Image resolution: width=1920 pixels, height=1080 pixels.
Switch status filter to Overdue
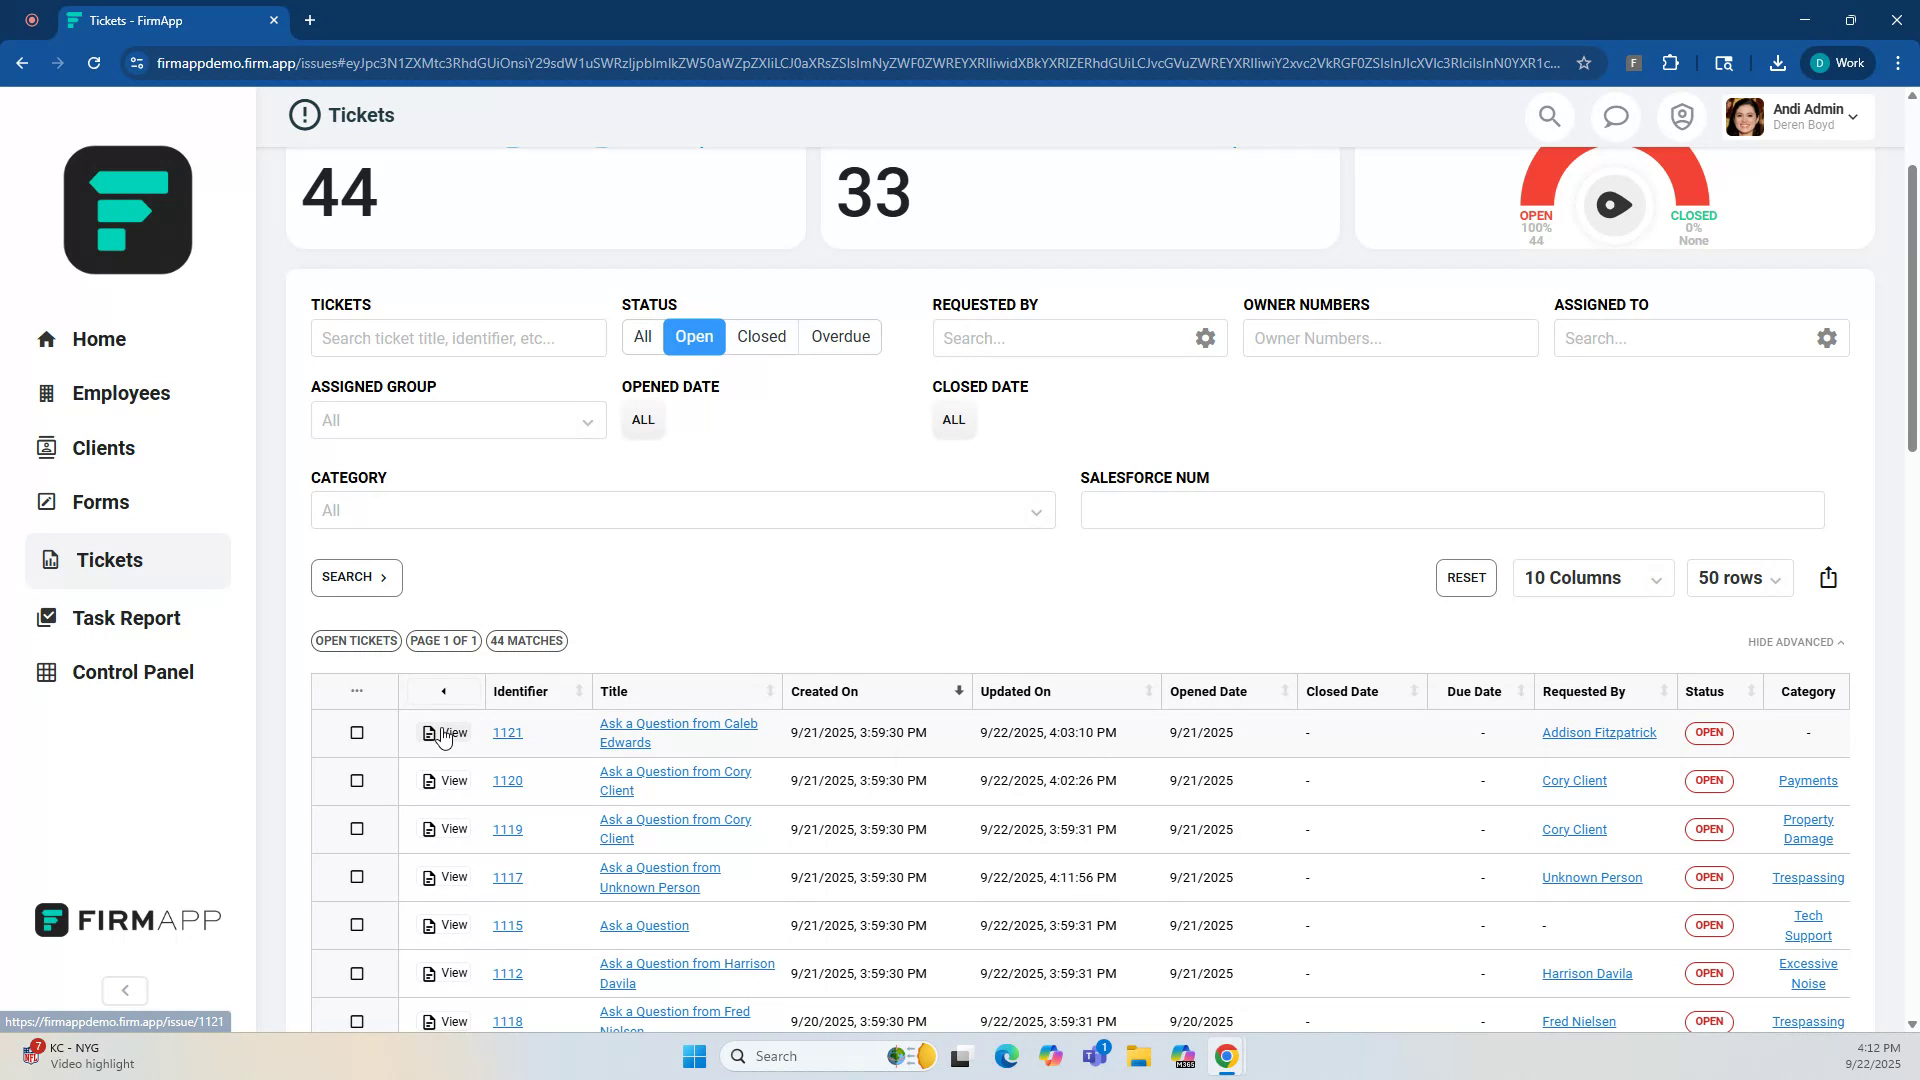coord(839,336)
